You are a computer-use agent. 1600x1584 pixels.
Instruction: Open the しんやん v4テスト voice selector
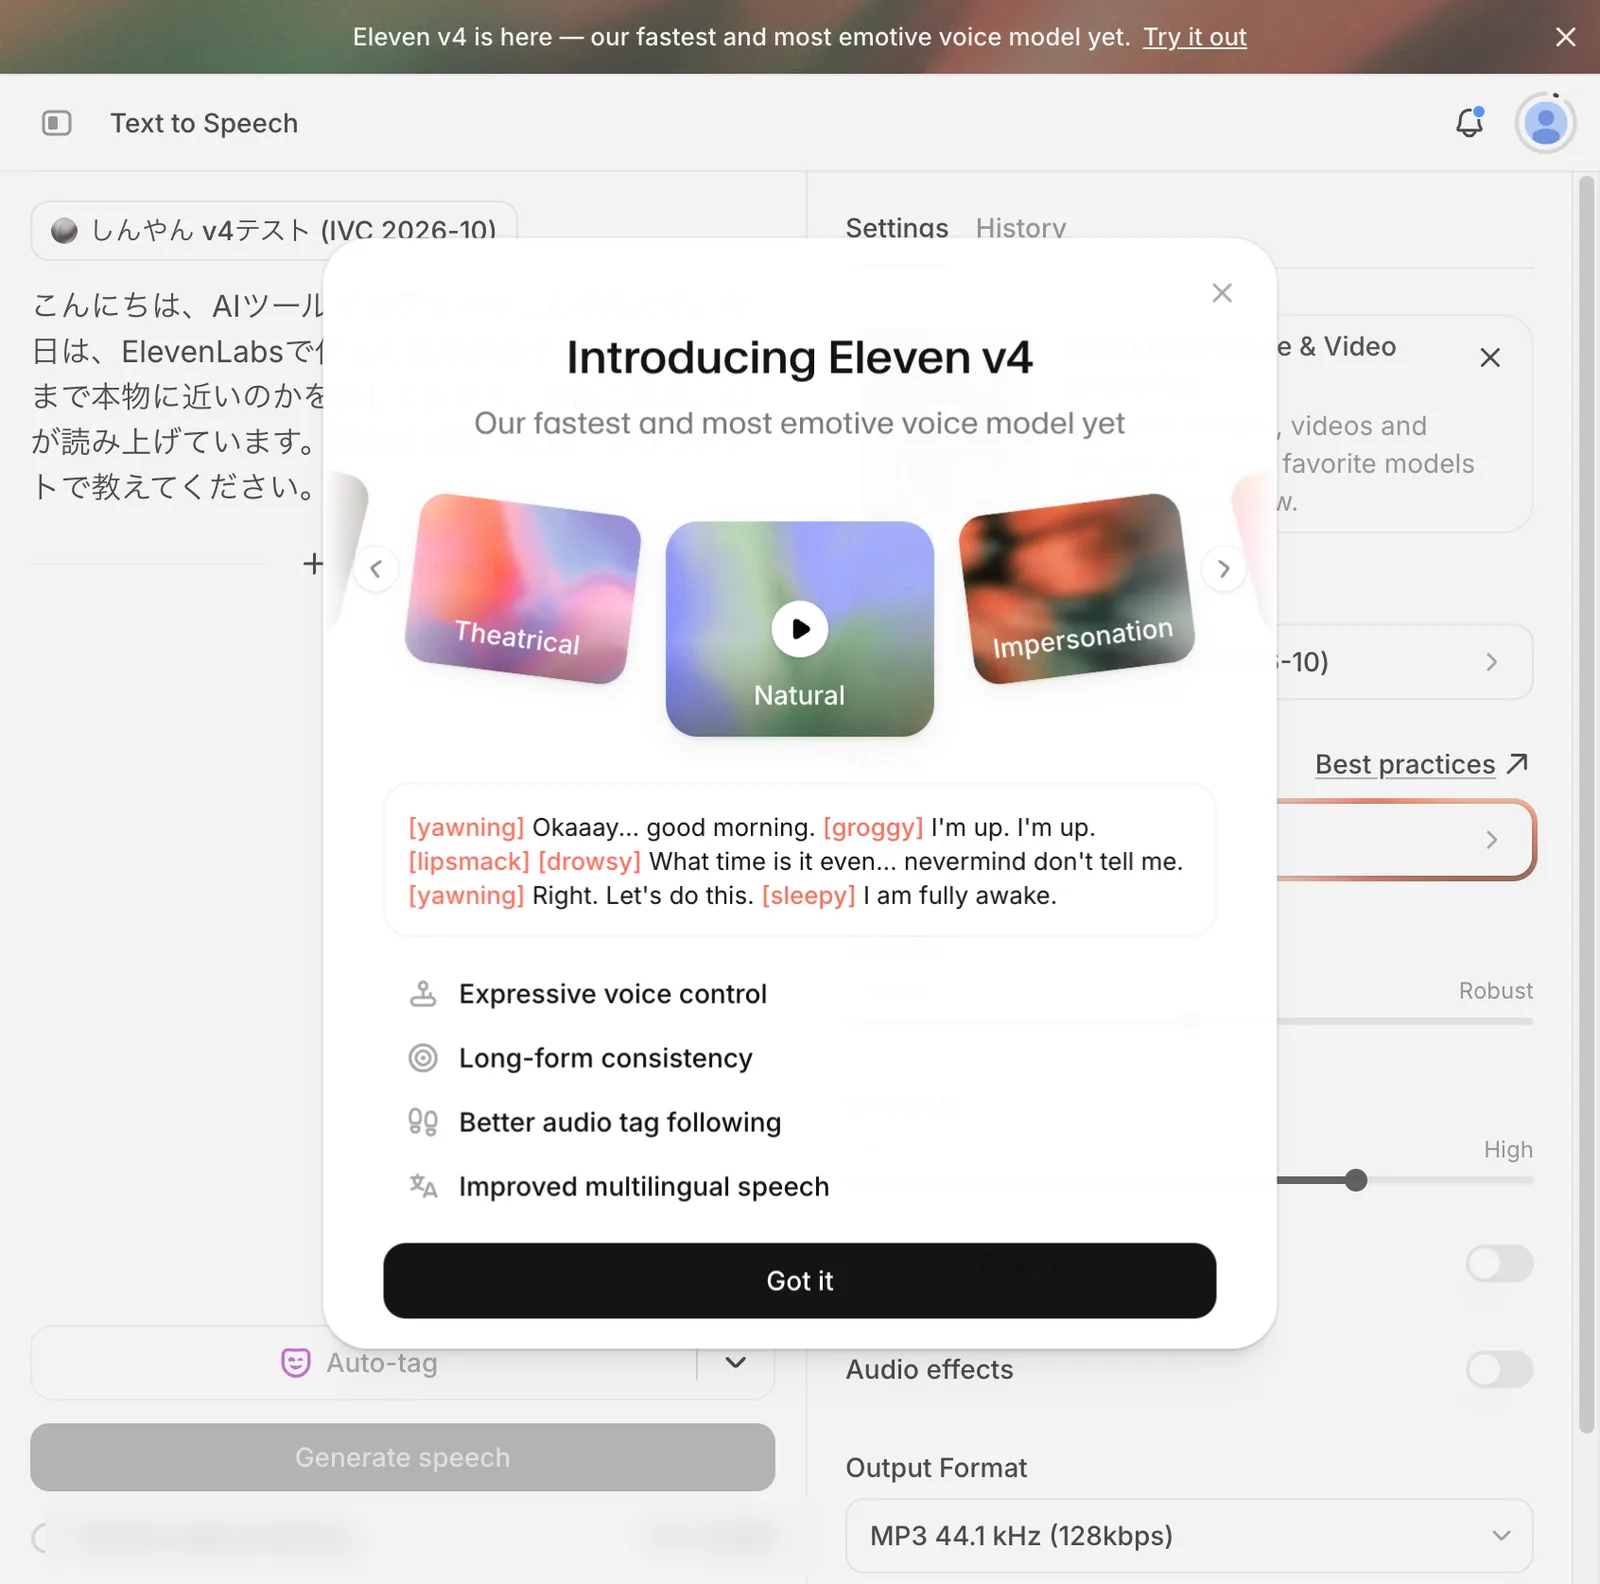coord(274,230)
